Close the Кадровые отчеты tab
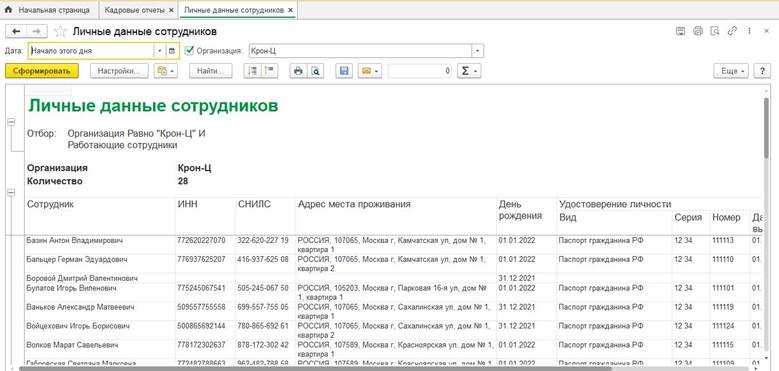The width and height of the screenshot is (779, 371). tap(171, 10)
